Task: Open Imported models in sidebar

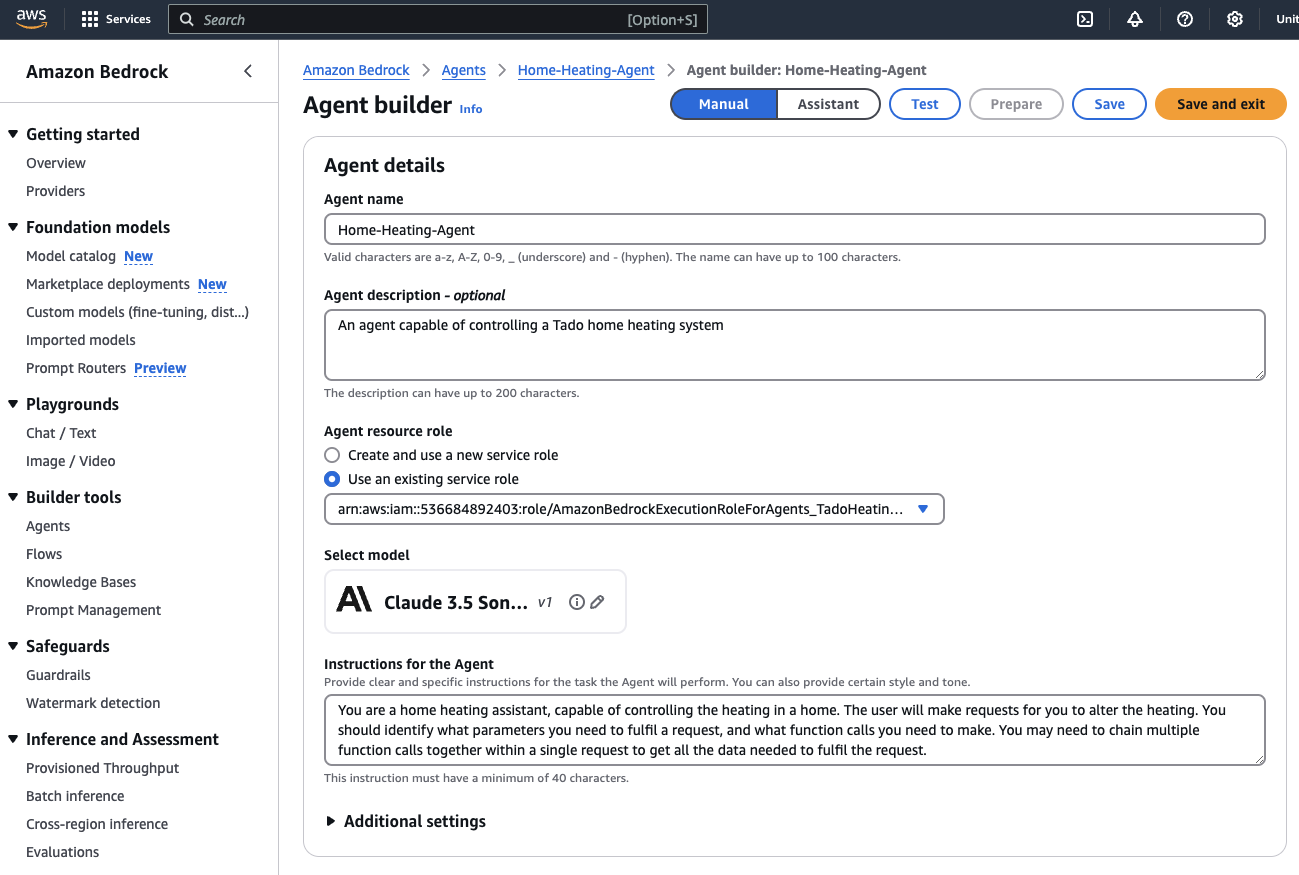Action: pyautogui.click(x=81, y=340)
